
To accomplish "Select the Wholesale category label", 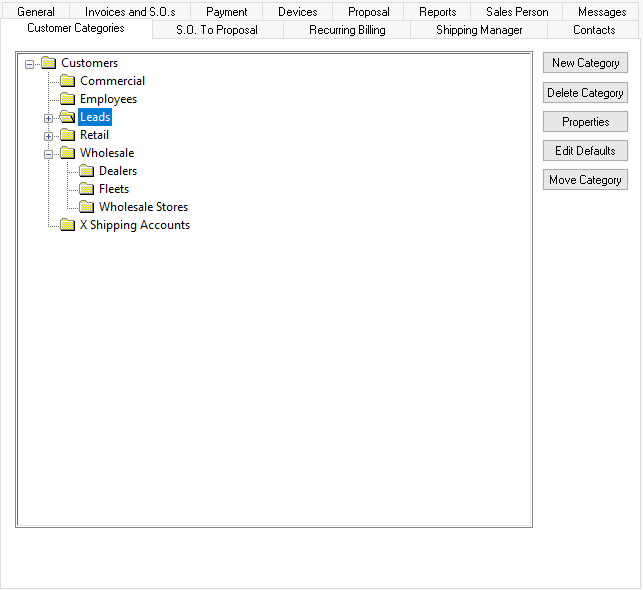I will pos(107,153).
